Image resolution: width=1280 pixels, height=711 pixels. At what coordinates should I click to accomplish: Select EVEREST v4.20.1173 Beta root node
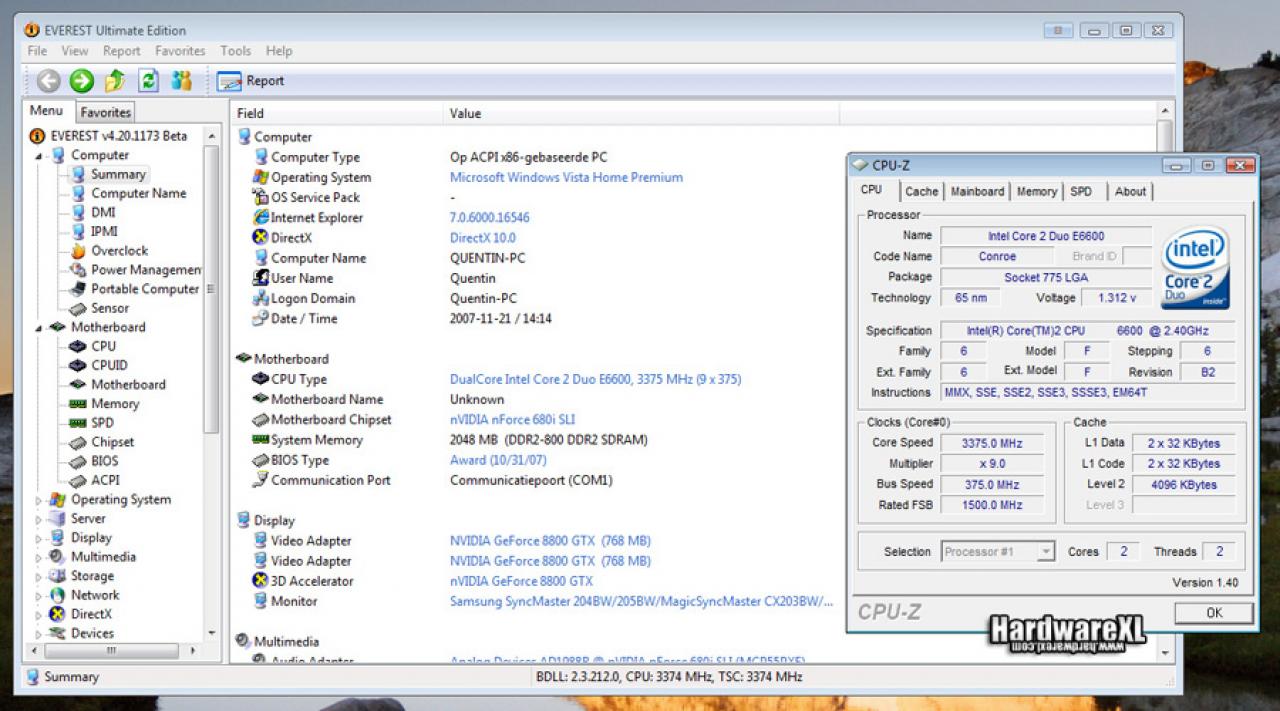coord(108,136)
